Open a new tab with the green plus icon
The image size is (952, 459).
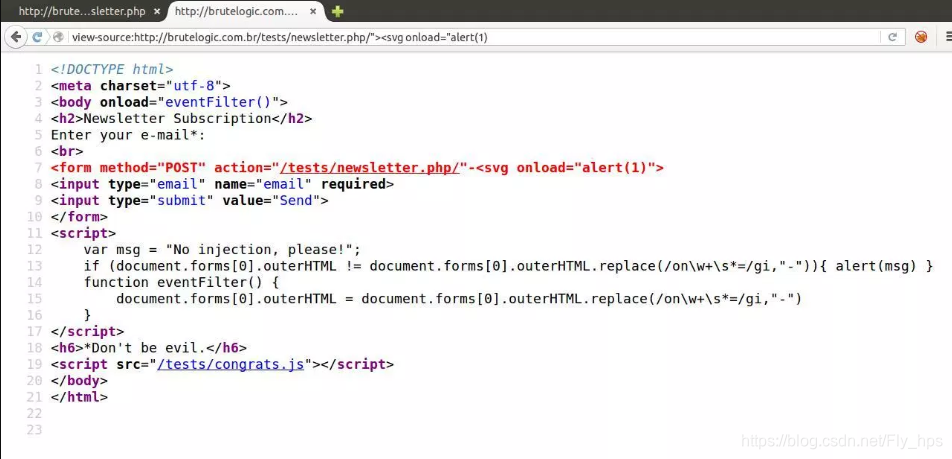(x=338, y=12)
